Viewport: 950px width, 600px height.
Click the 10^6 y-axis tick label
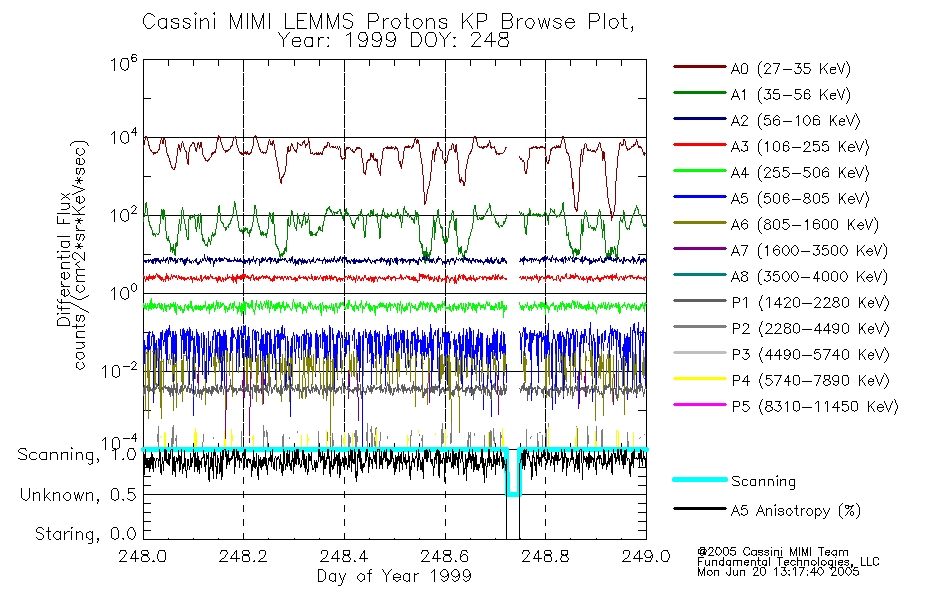[x=123, y=63]
